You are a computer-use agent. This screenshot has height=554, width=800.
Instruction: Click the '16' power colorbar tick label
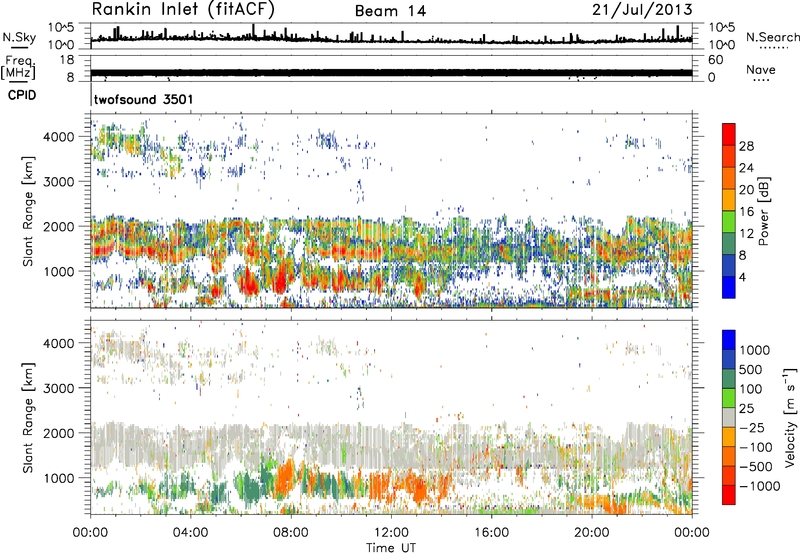tap(746, 212)
